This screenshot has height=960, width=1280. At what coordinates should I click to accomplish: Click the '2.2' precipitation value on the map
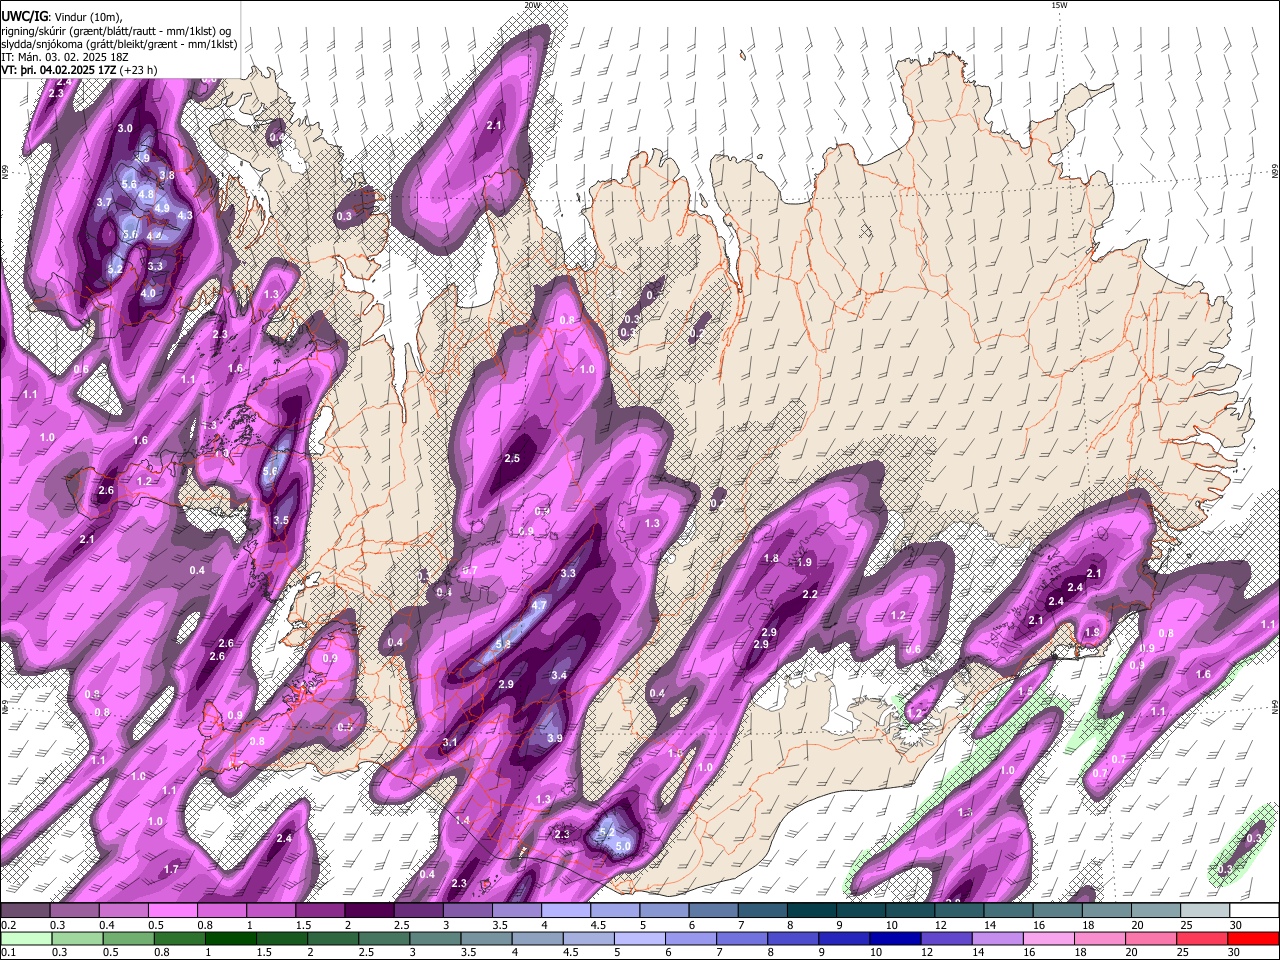pyautogui.click(x=810, y=594)
